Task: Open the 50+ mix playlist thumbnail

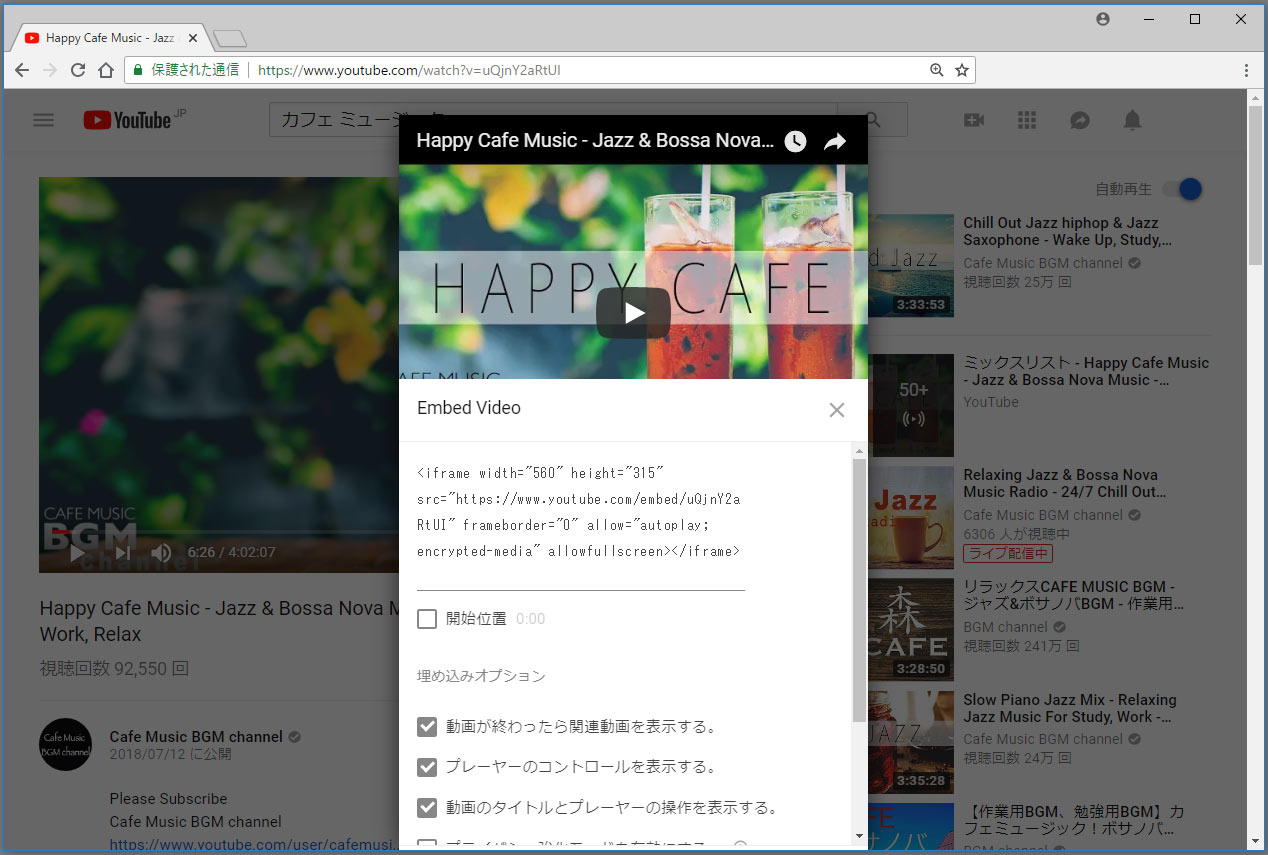Action: pos(911,405)
